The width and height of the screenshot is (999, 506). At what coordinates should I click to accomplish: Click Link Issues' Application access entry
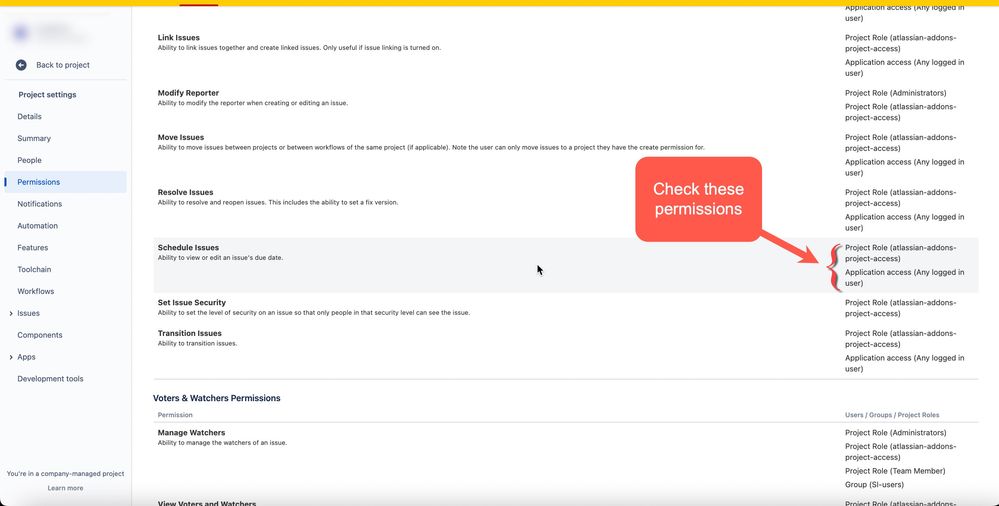[905, 68]
